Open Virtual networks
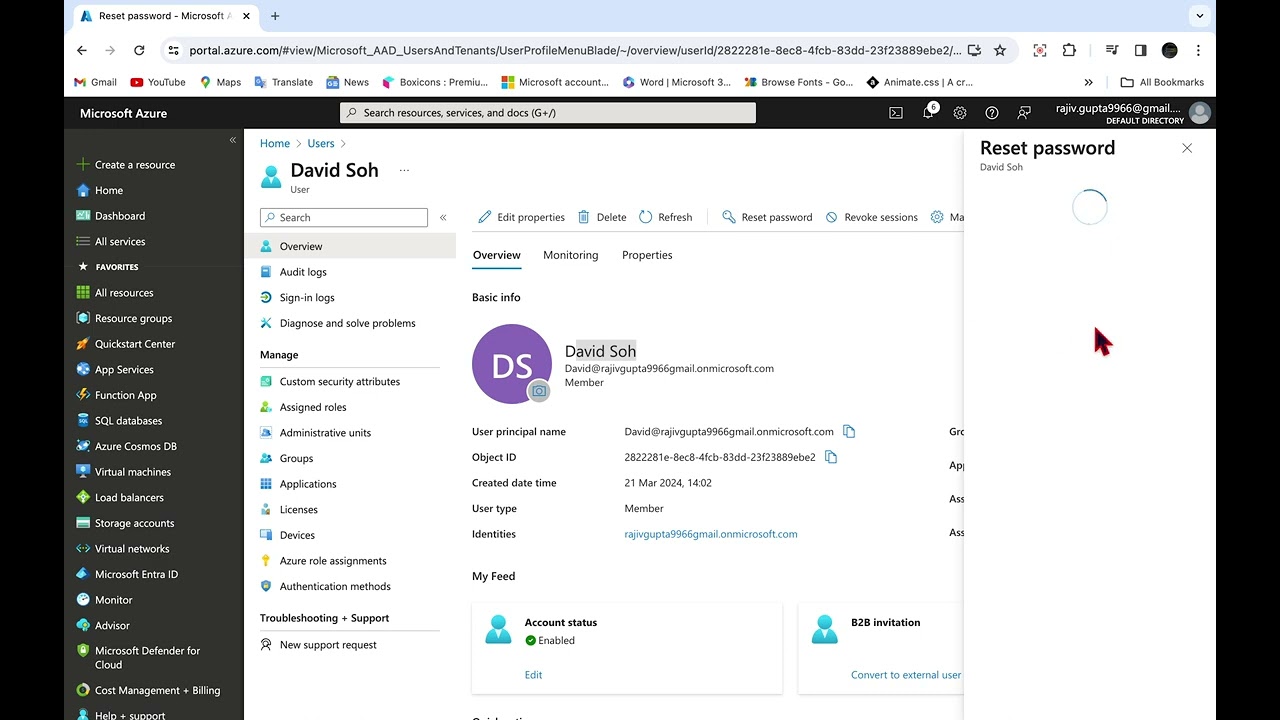 pyautogui.click(x=132, y=549)
